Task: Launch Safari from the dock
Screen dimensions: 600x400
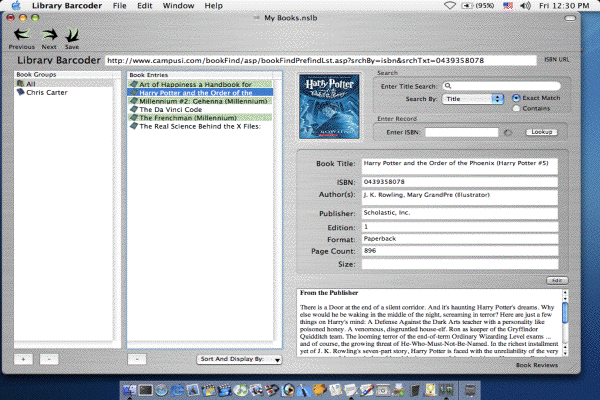Action: pyautogui.click(x=161, y=390)
